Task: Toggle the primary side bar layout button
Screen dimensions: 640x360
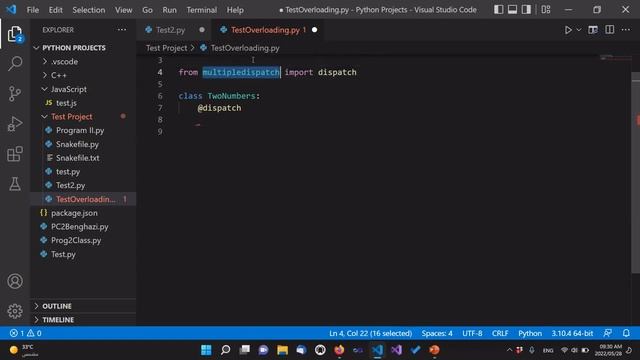Action: (498, 9)
